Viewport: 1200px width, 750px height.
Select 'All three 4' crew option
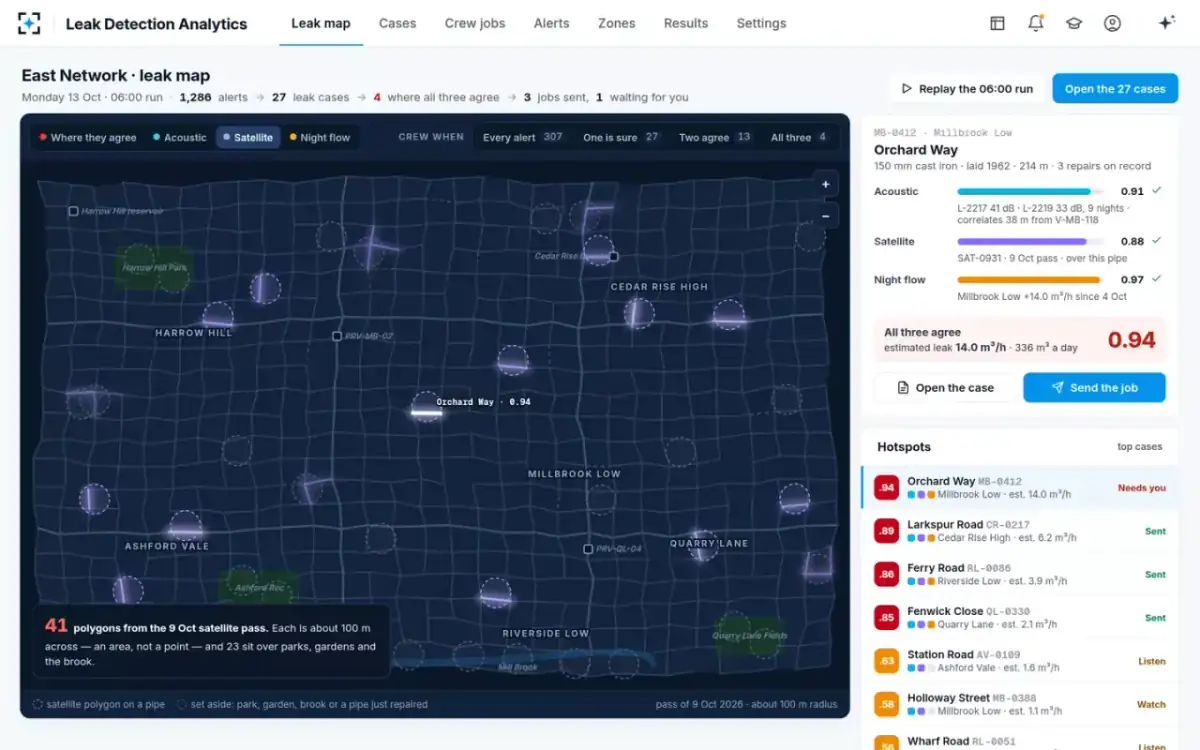(x=798, y=137)
